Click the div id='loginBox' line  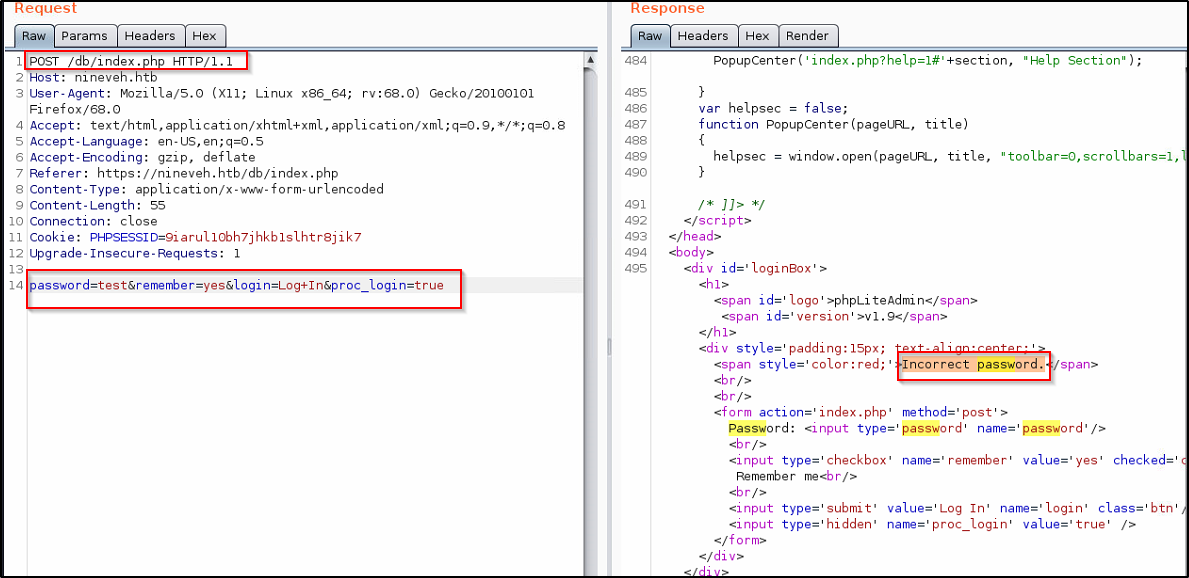click(x=754, y=269)
